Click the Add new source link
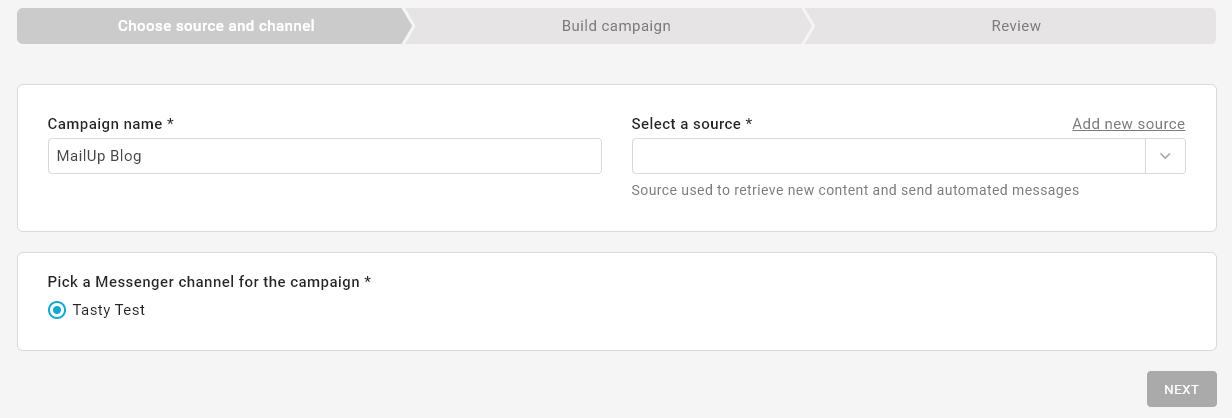Image resolution: width=1232 pixels, height=418 pixels. click(x=1128, y=124)
